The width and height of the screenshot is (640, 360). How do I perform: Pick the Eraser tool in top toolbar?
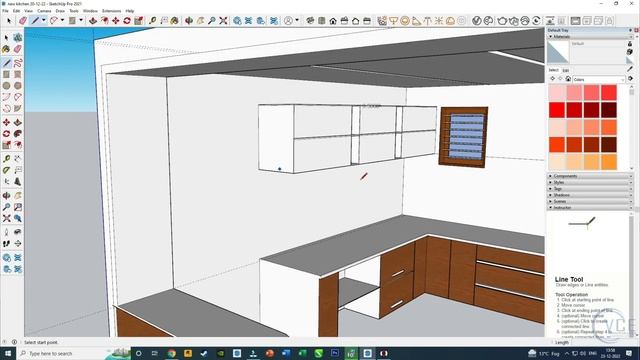coord(22,20)
